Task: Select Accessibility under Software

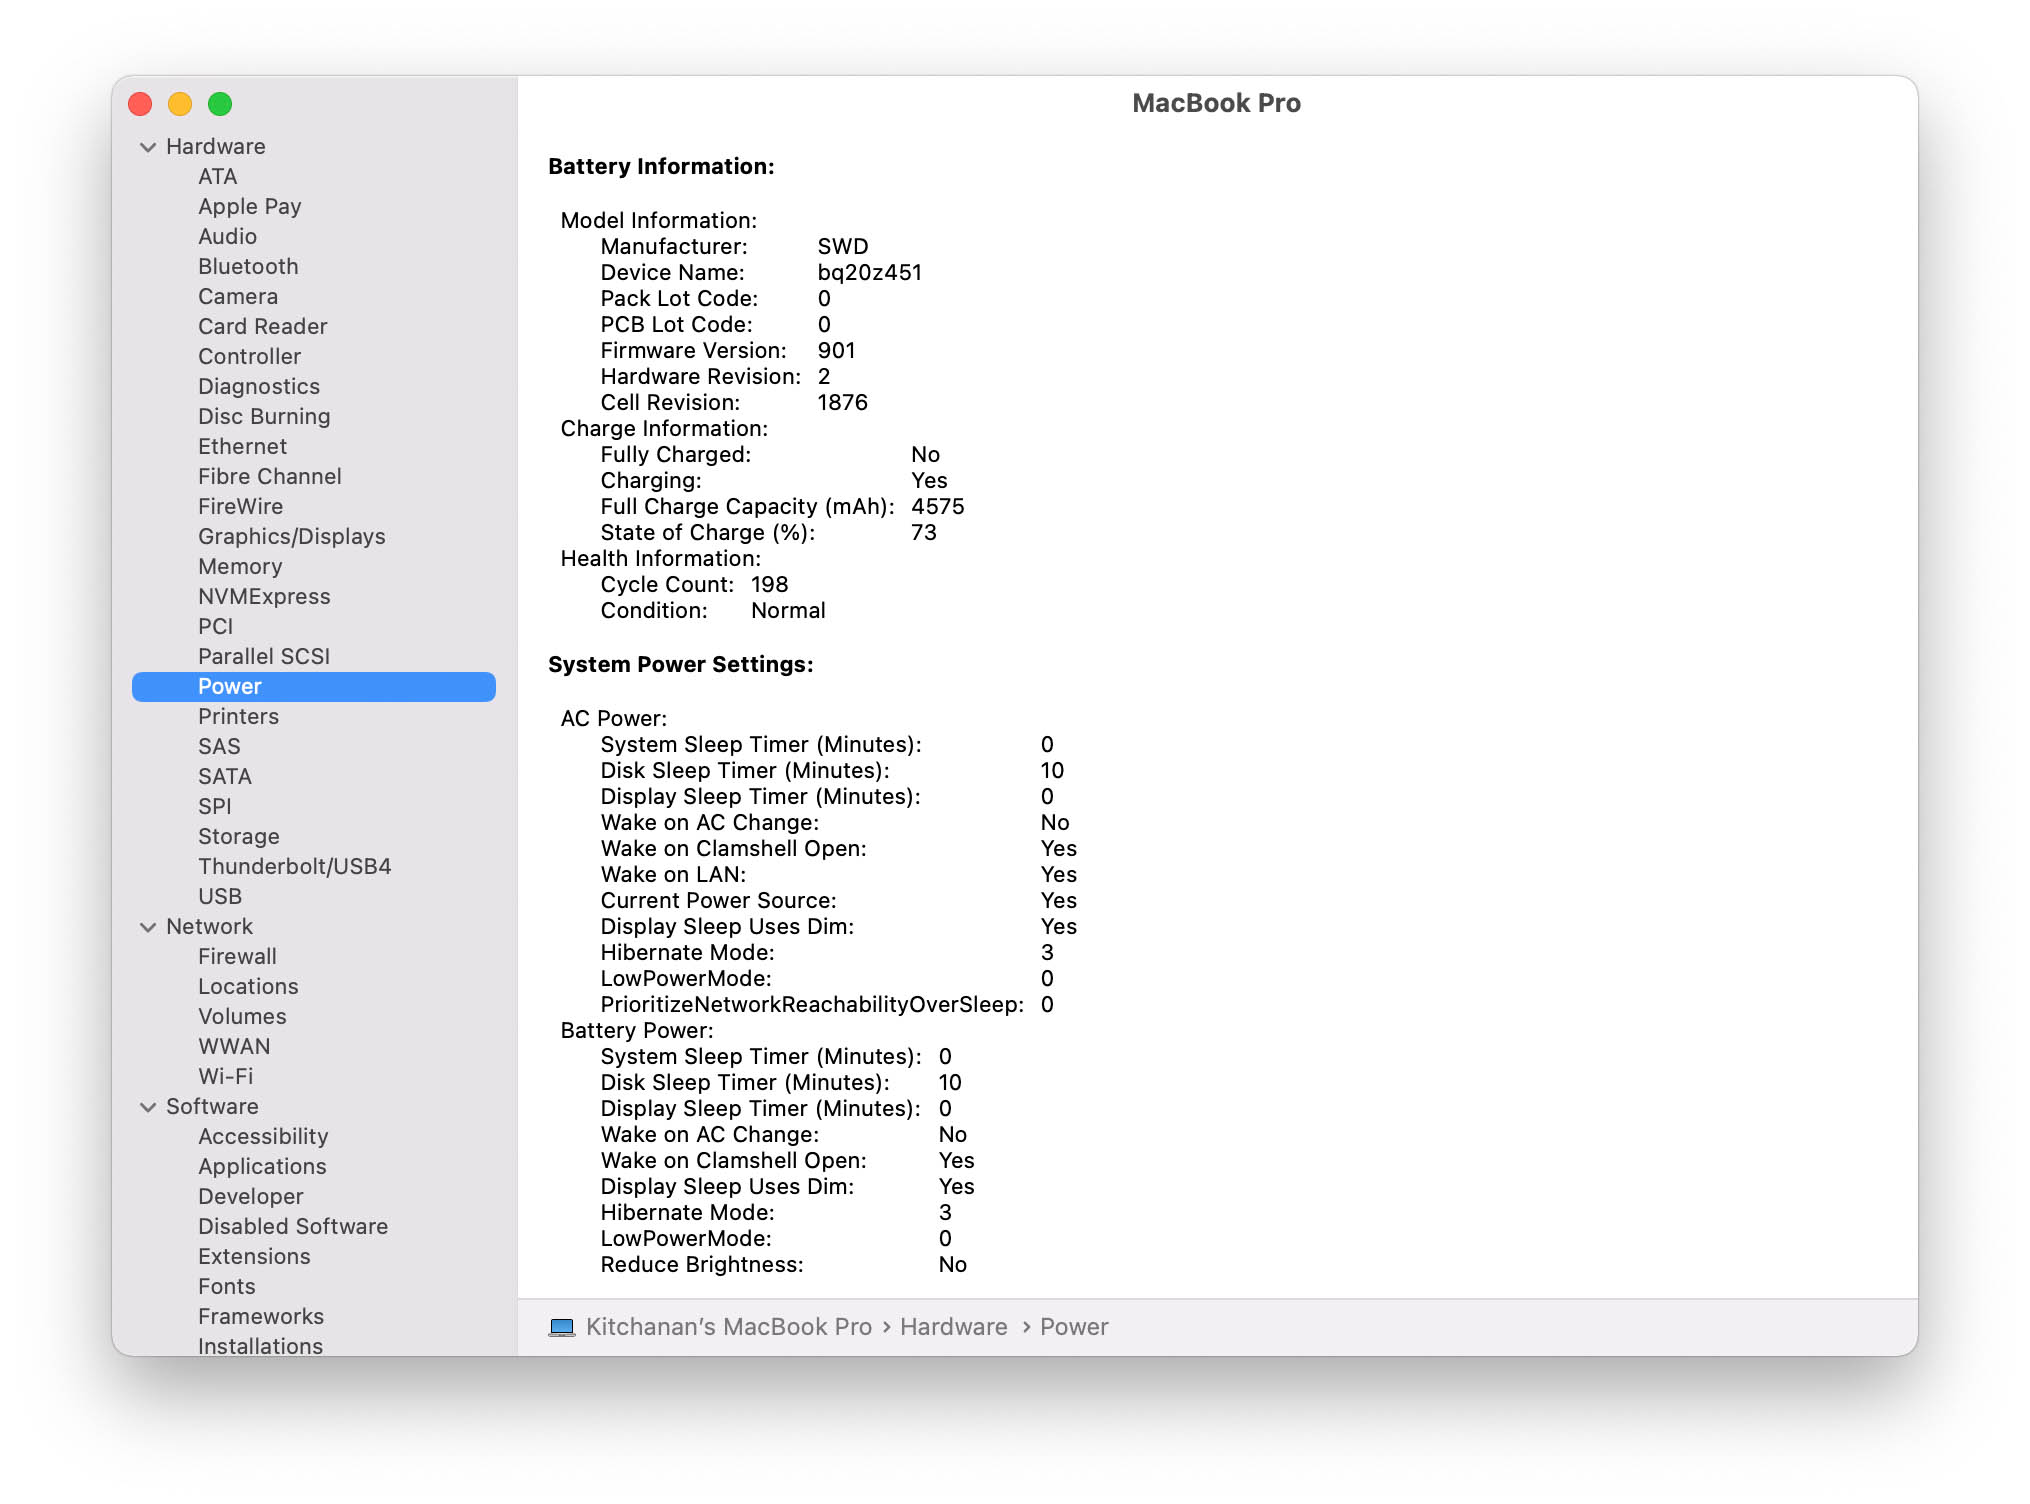Action: click(x=263, y=1137)
